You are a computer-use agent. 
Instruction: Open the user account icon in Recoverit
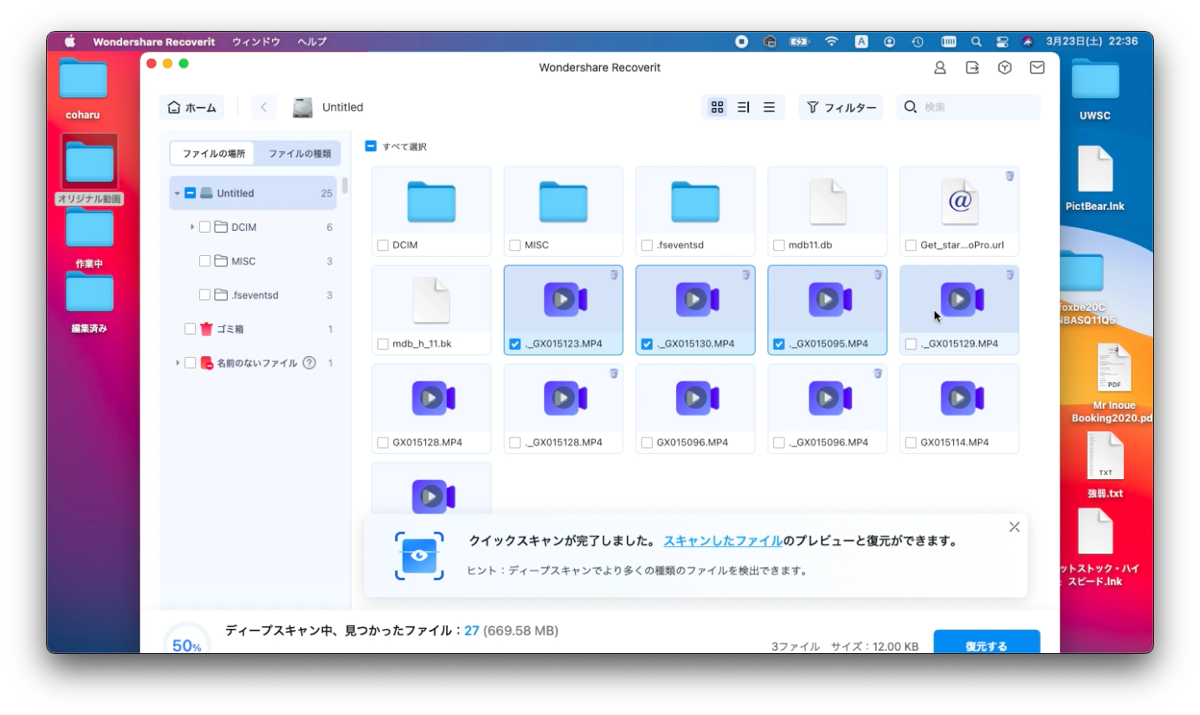pos(940,68)
